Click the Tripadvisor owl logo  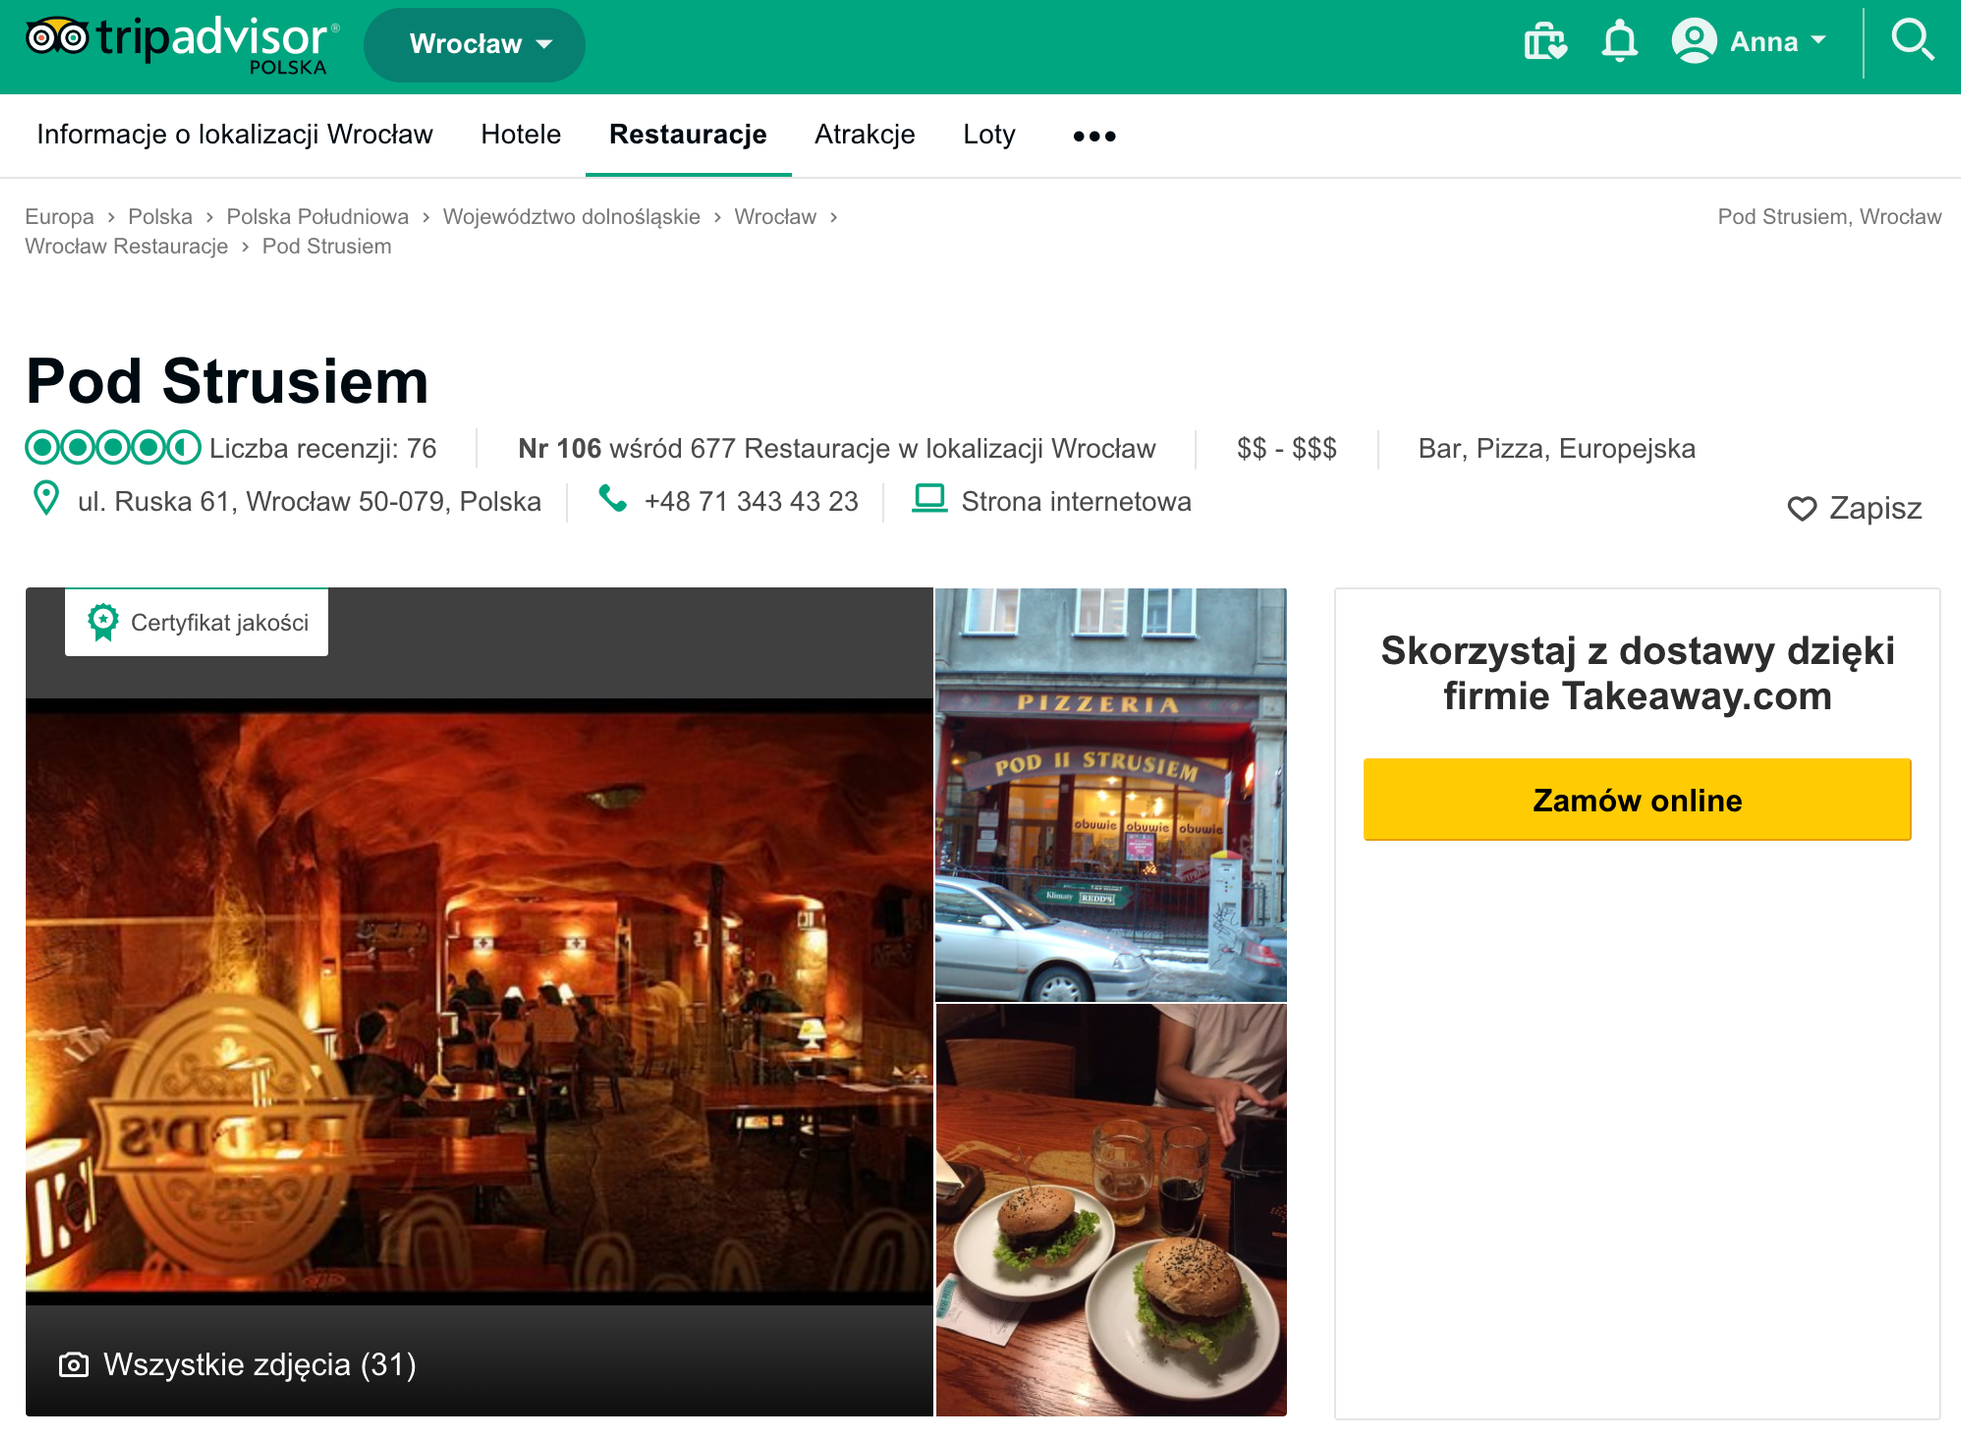point(57,39)
